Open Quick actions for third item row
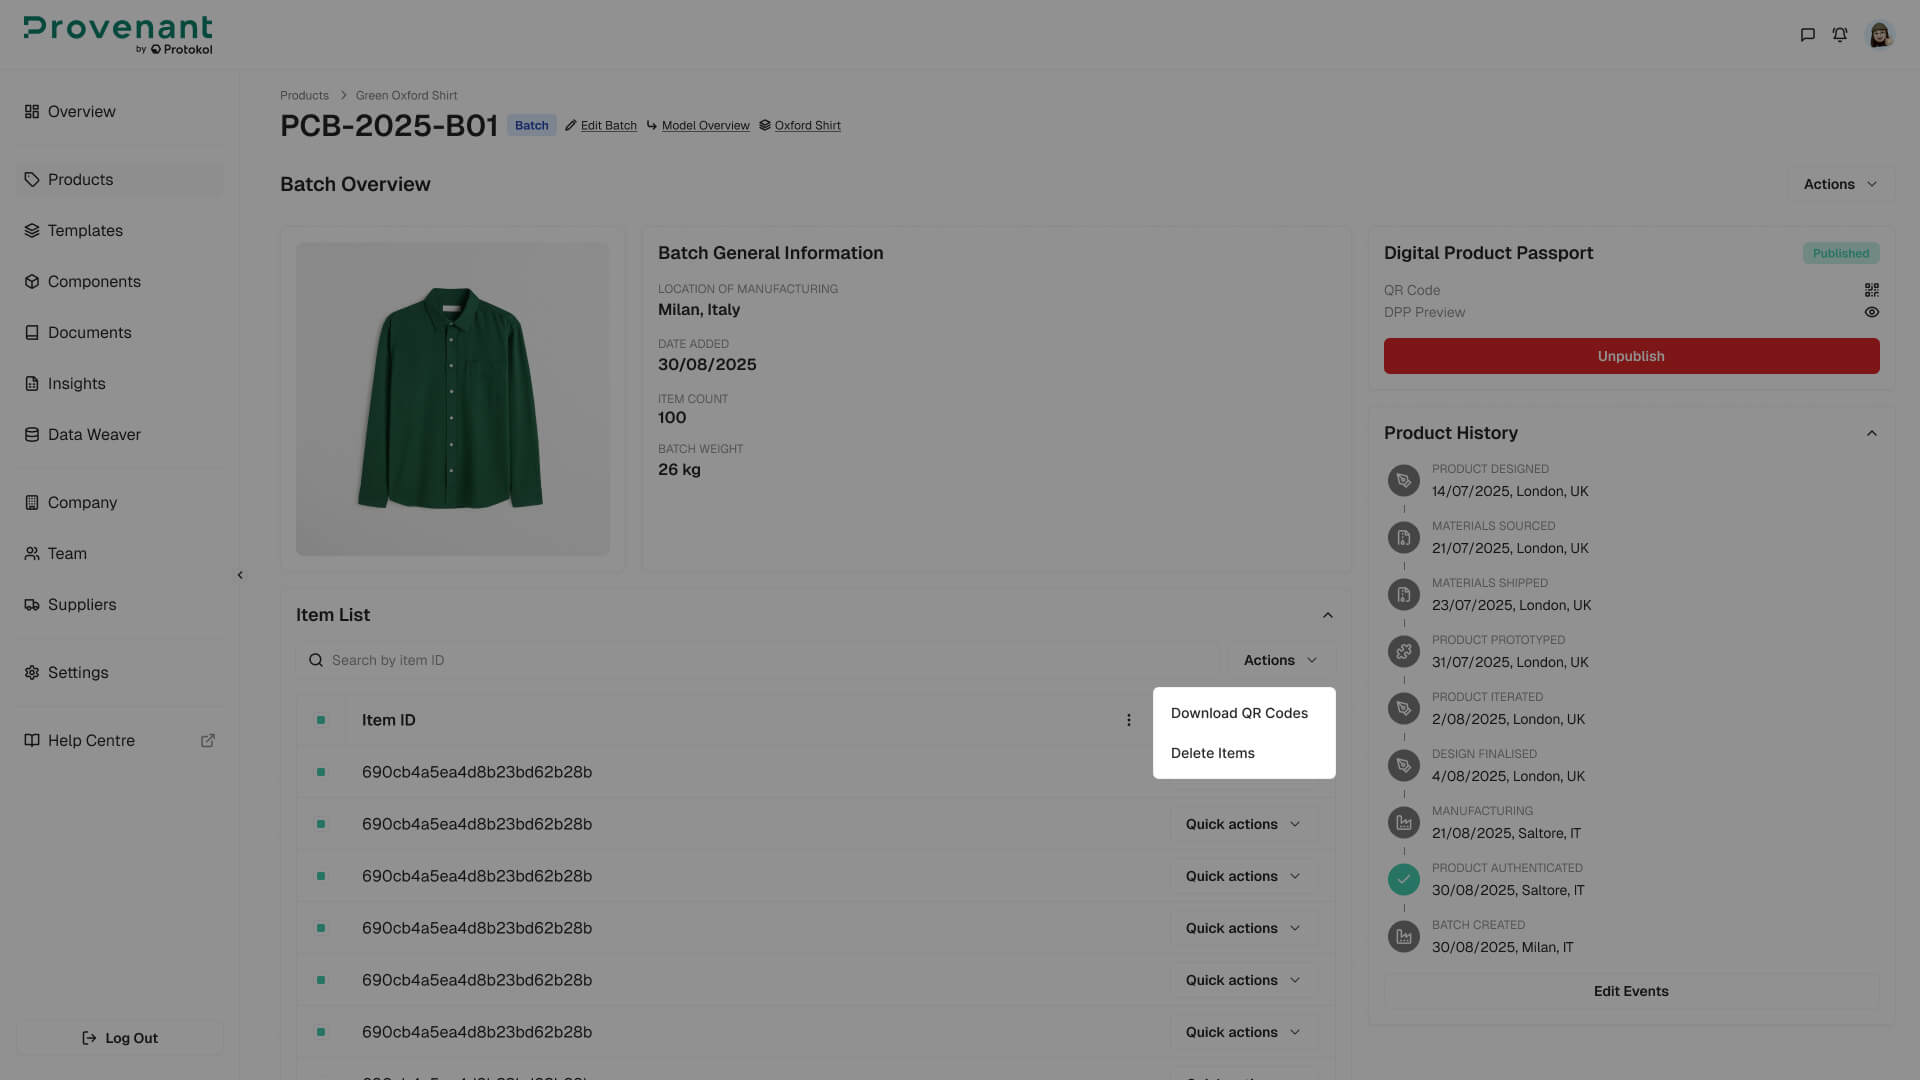Screen dimensions: 1920x1080 coord(1243,876)
